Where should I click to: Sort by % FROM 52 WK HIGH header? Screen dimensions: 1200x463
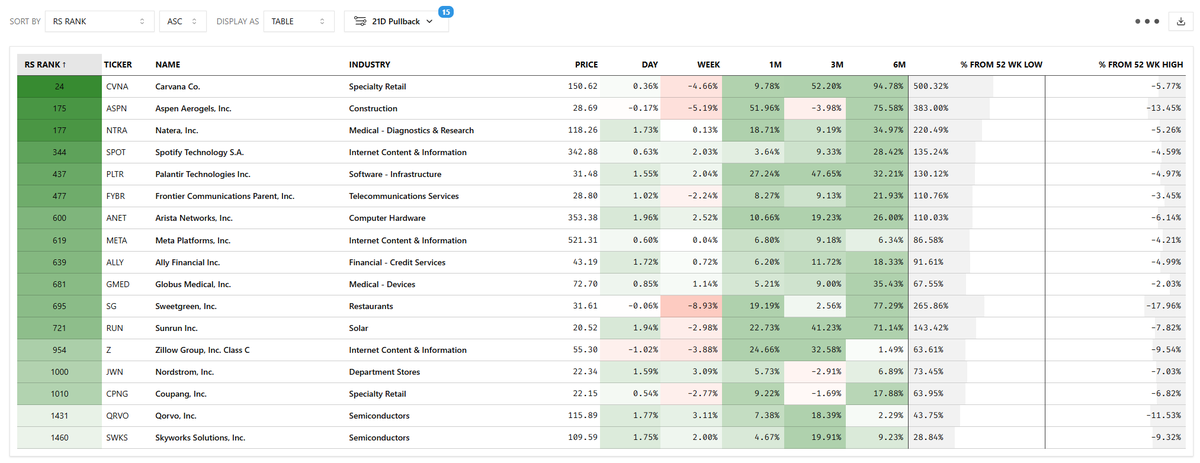[1140, 64]
